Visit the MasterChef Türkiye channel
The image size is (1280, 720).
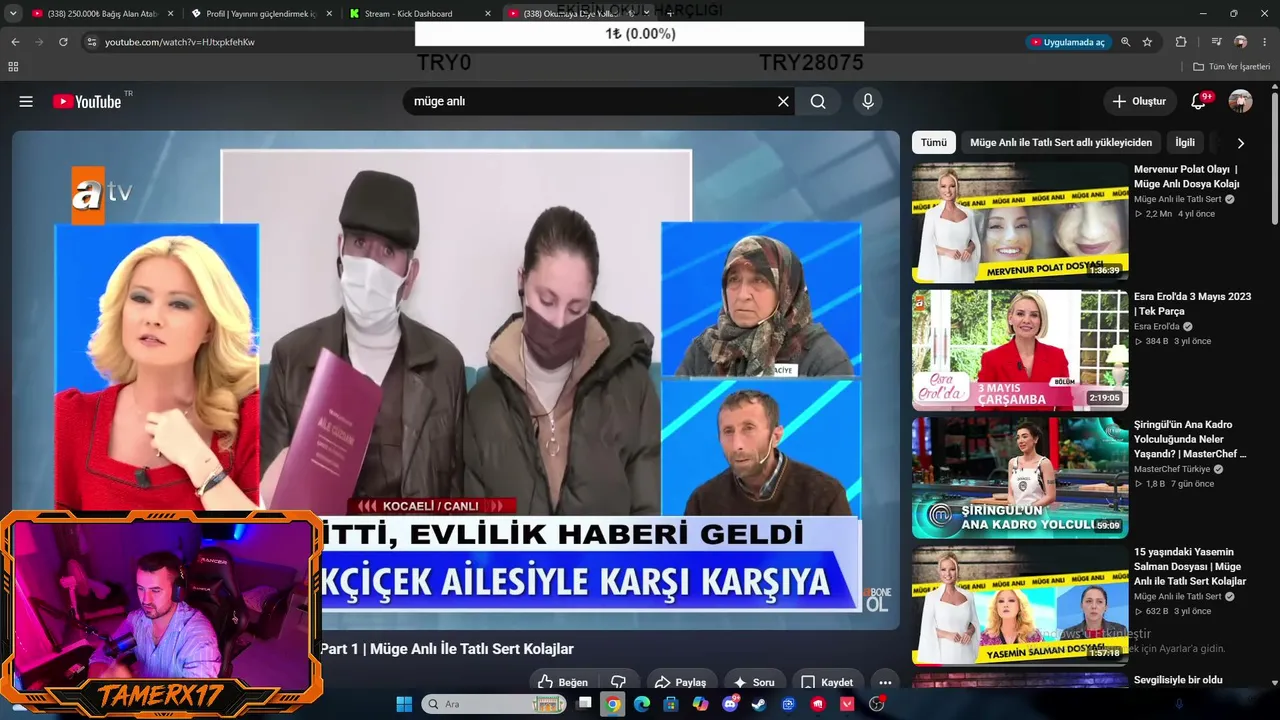pos(1172,469)
